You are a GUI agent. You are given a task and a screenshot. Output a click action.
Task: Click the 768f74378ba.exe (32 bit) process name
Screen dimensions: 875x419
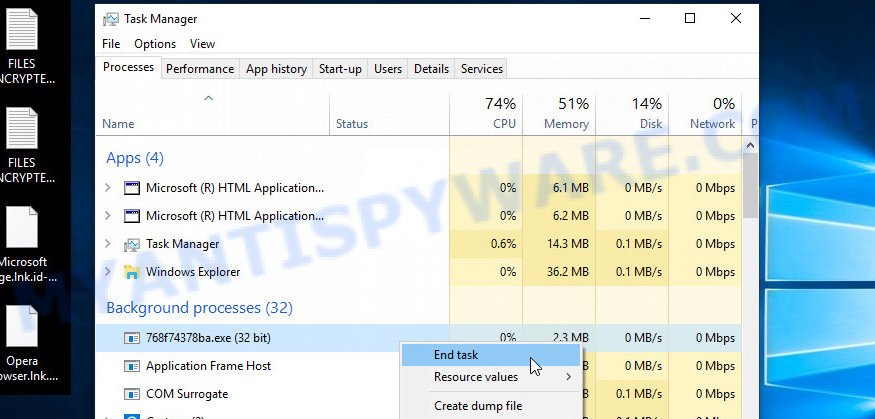pos(208,338)
